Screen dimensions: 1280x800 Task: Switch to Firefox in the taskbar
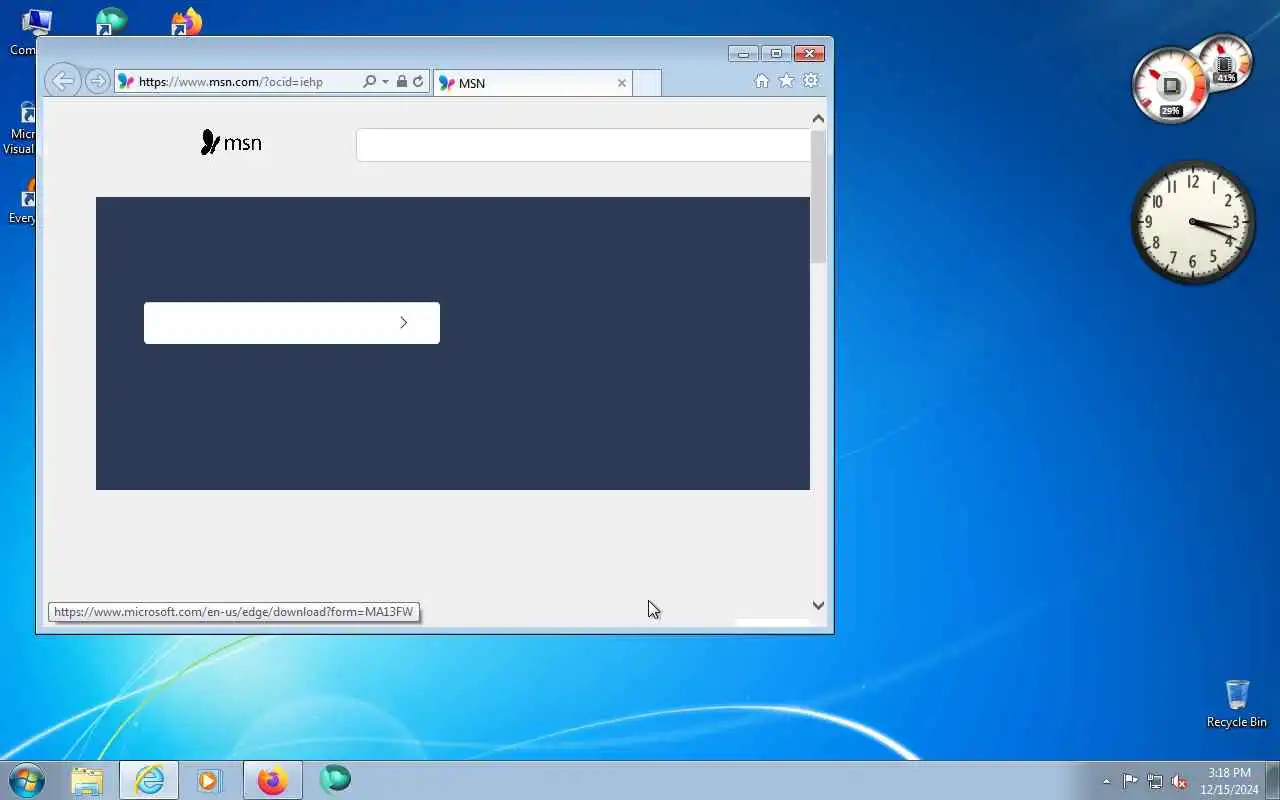coord(272,780)
